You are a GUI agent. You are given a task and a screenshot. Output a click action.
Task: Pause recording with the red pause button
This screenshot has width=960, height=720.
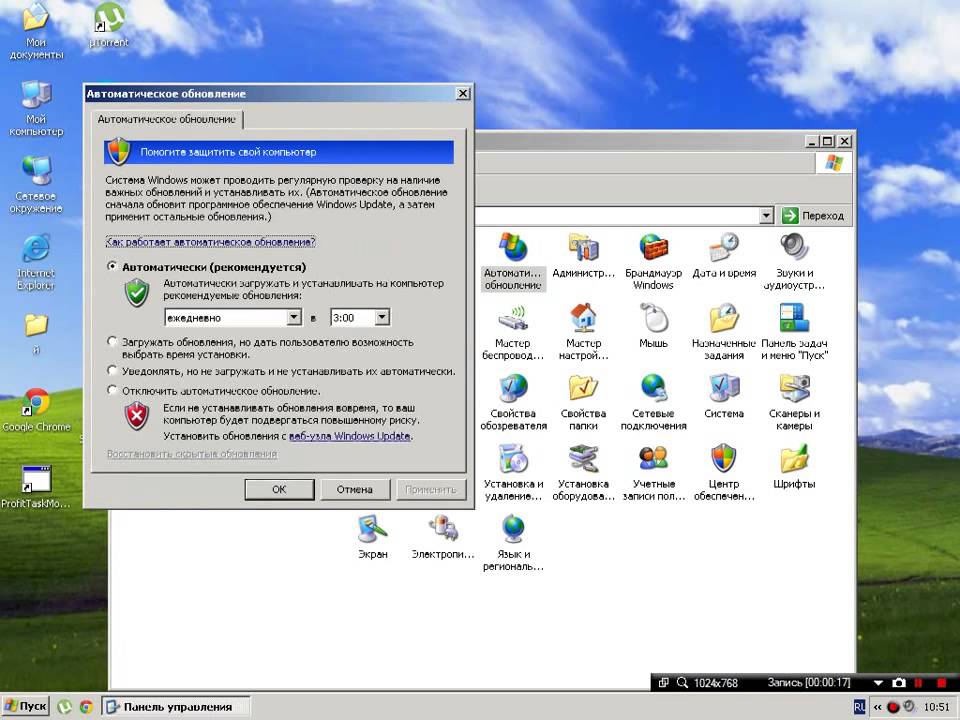pos(918,683)
